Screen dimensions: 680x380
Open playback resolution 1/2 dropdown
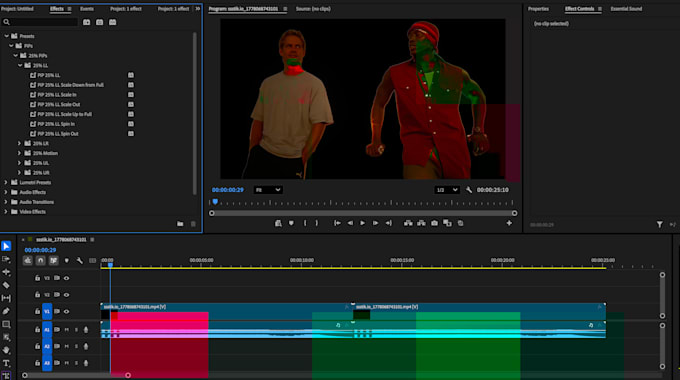tap(447, 190)
